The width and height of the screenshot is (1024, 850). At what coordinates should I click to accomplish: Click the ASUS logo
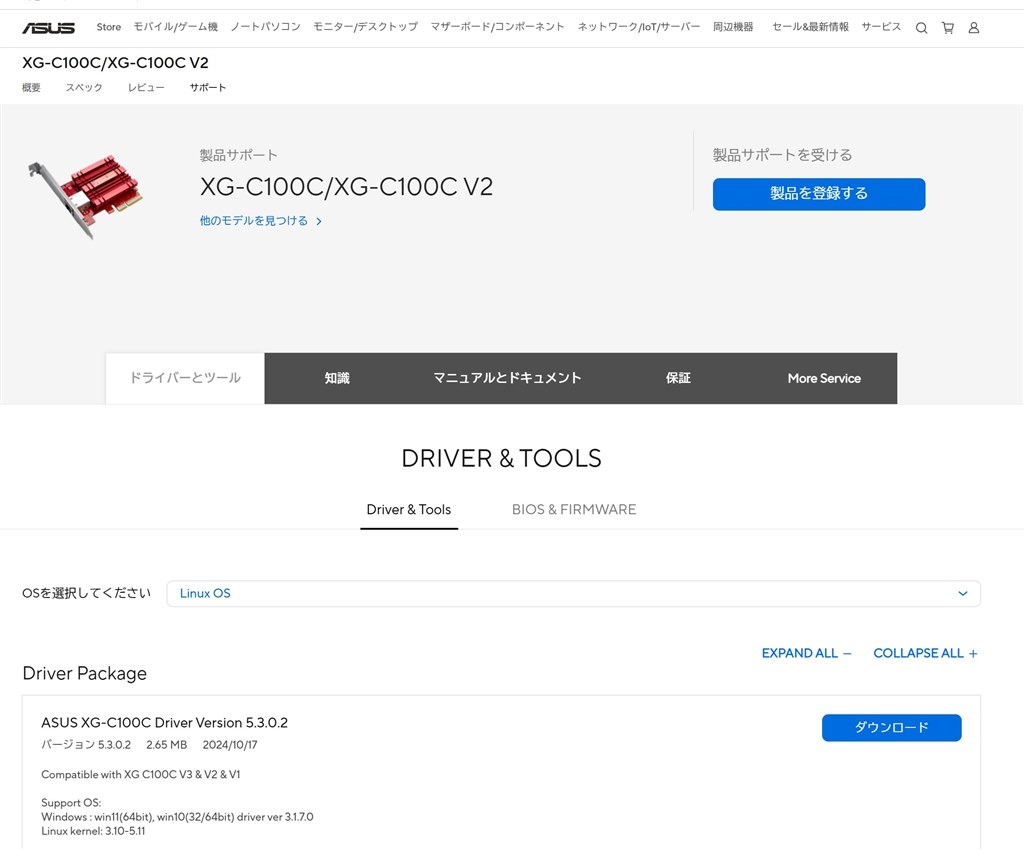pos(48,27)
